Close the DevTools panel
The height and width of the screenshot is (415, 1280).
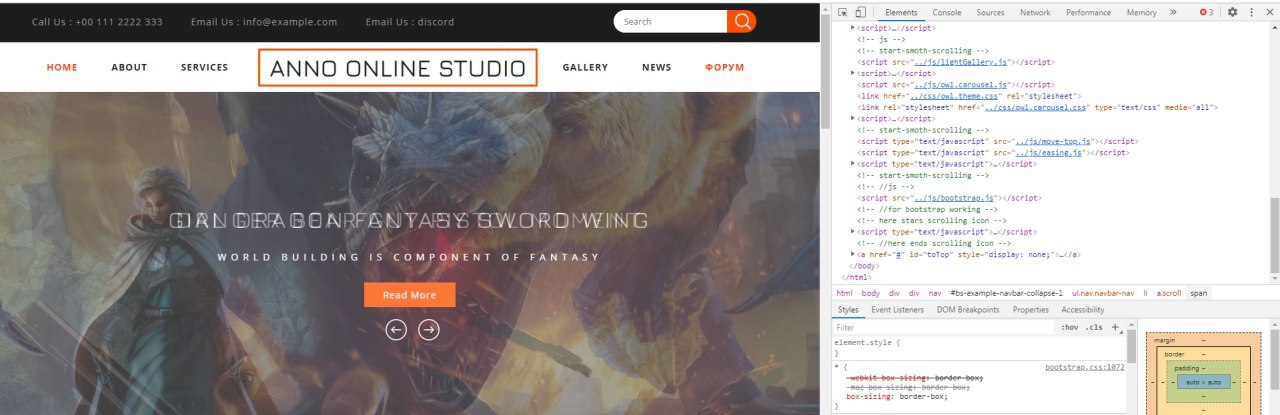1268,12
